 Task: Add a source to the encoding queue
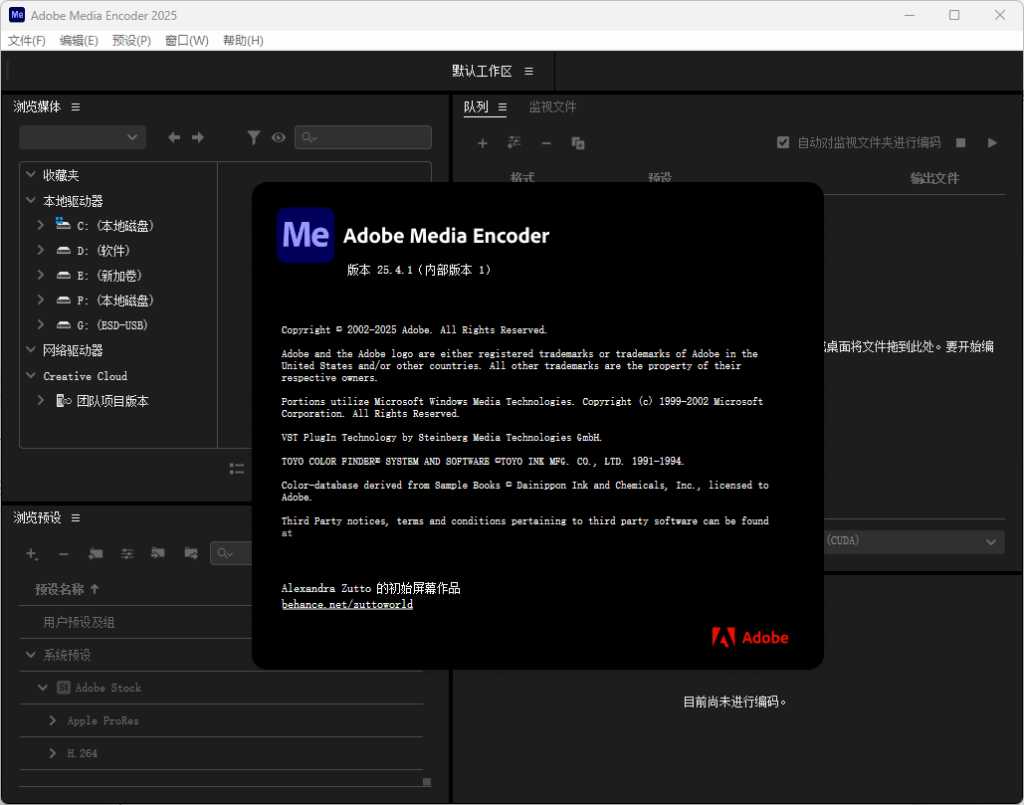tap(483, 143)
